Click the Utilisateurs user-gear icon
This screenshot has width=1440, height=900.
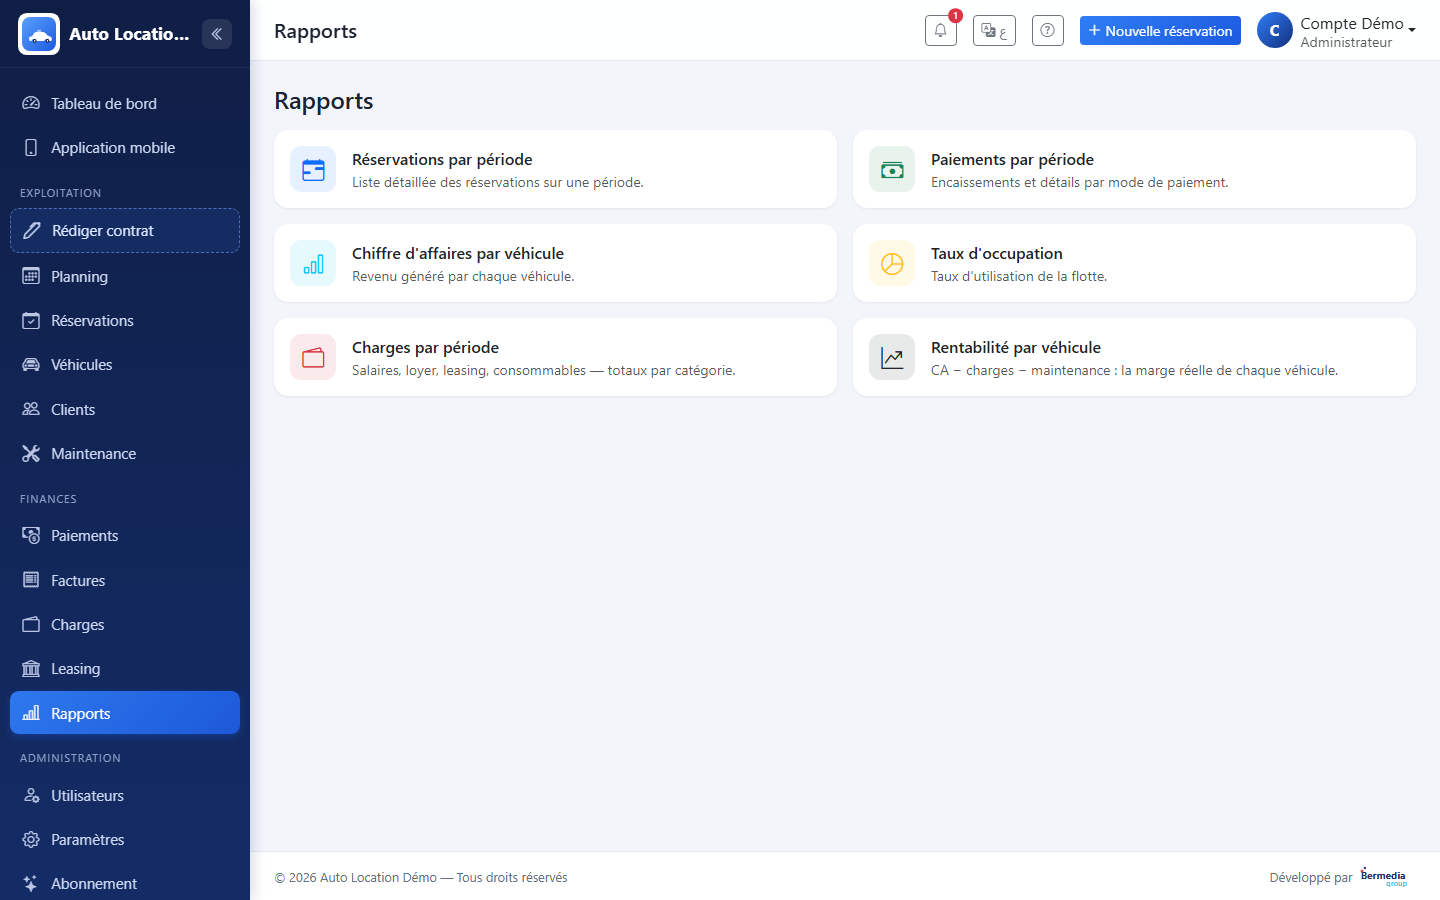pyautogui.click(x=31, y=795)
